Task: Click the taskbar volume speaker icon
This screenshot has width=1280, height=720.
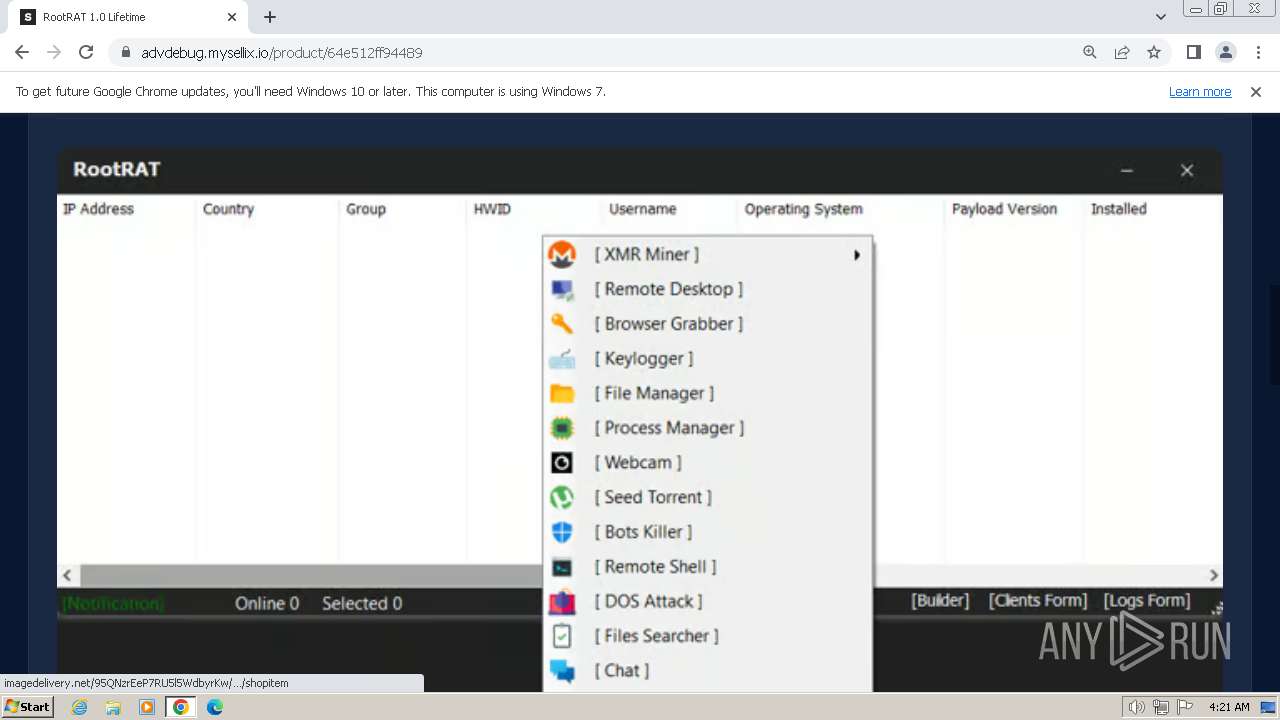Action: pos(1136,707)
